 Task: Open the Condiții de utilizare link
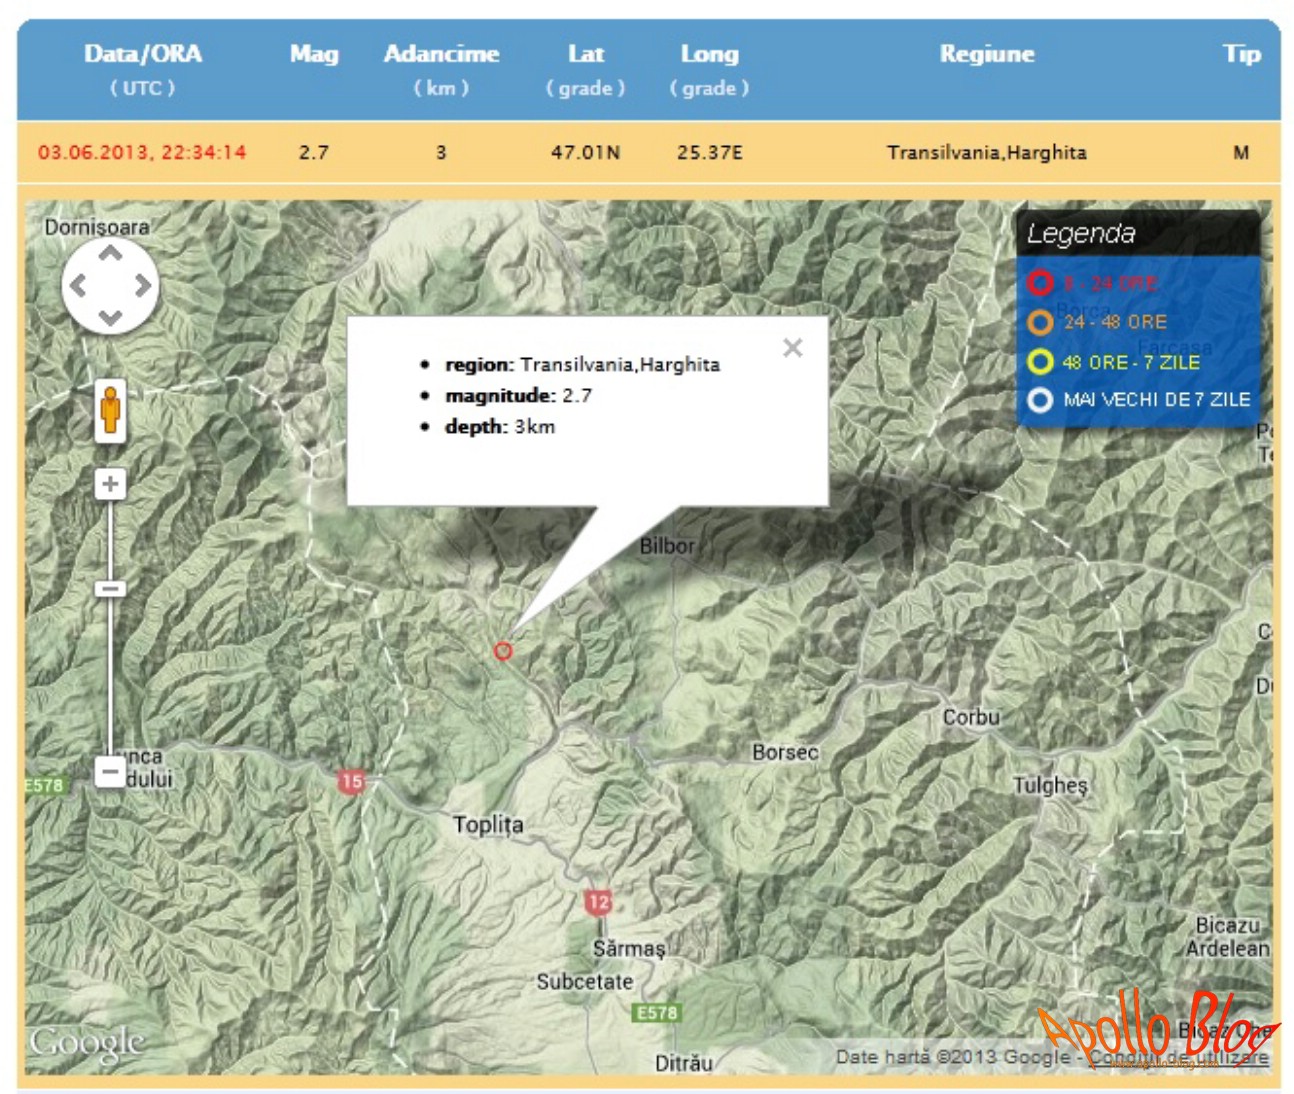[1179, 1057]
